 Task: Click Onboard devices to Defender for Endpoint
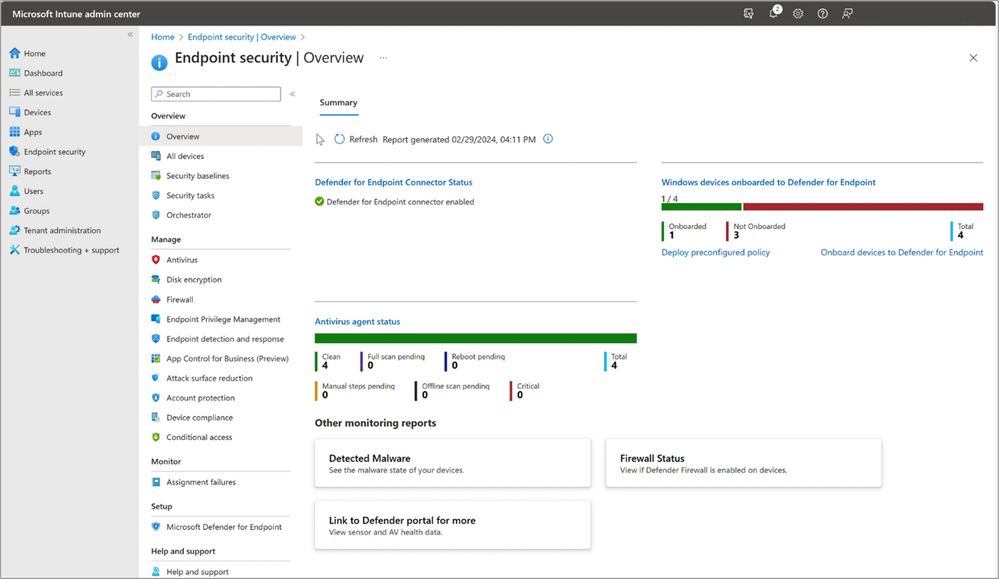click(x=902, y=252)
